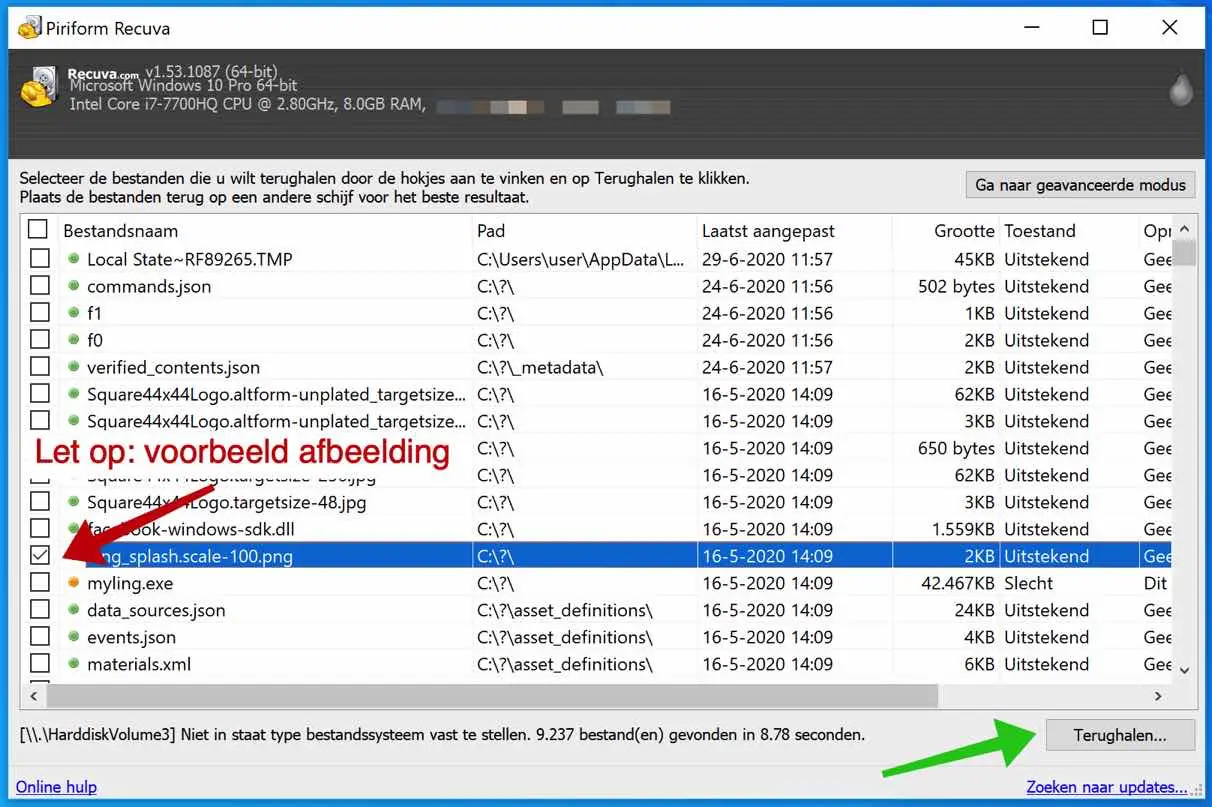Click the size value 502 bytes

pyautogui.click(x=957, y=286)
